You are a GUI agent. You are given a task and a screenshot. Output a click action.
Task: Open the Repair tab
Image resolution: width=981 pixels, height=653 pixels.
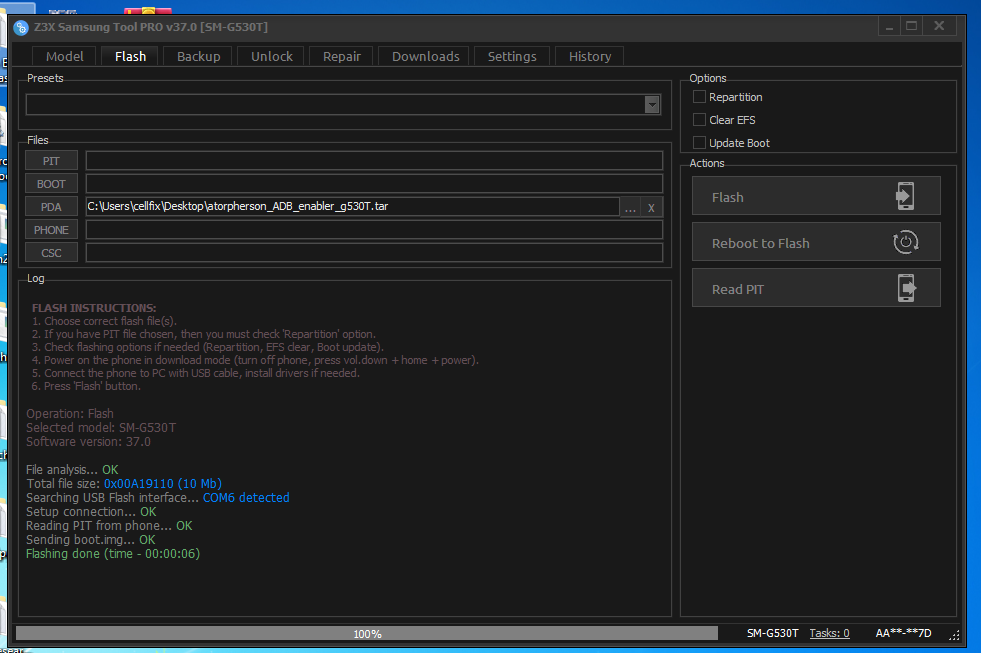342,56
